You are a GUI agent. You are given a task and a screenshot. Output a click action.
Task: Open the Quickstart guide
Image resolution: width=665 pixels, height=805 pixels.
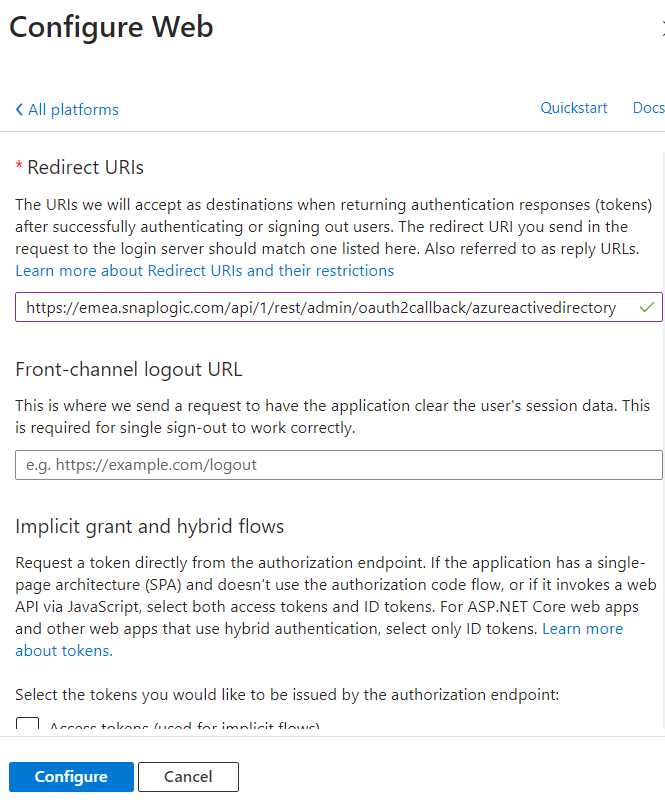pos(573,107)
